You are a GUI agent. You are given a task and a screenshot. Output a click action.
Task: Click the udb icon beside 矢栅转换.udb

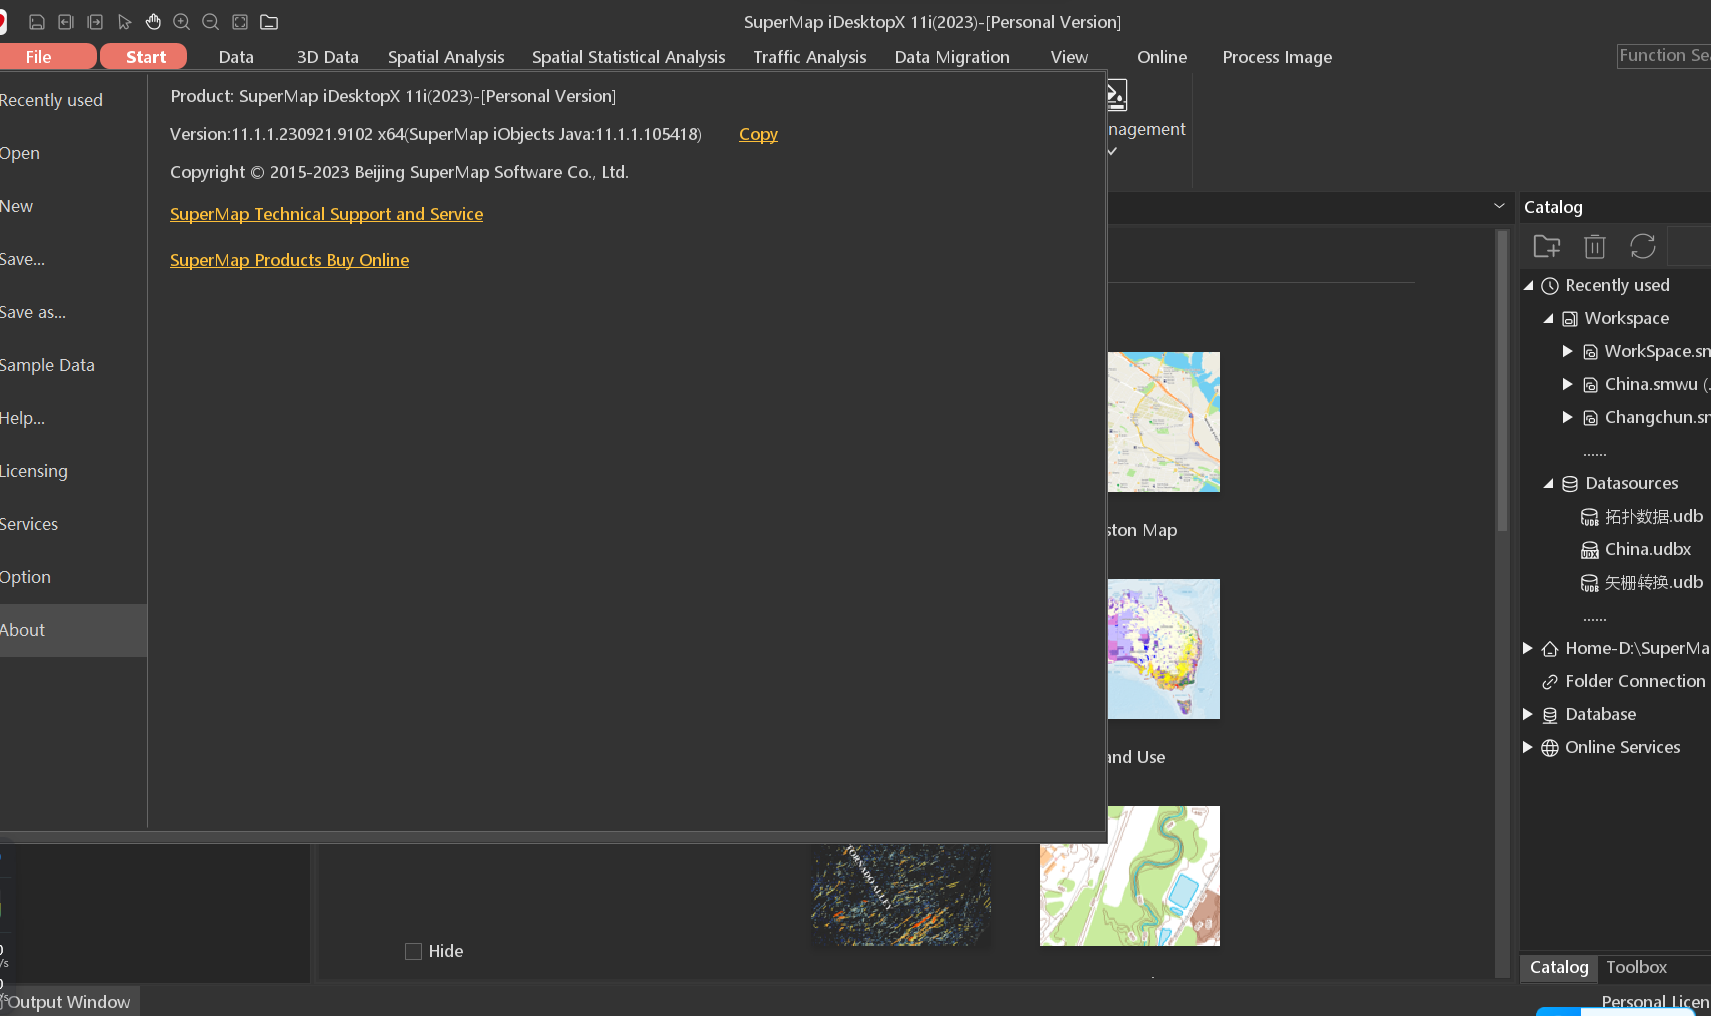pos(1590,583)
